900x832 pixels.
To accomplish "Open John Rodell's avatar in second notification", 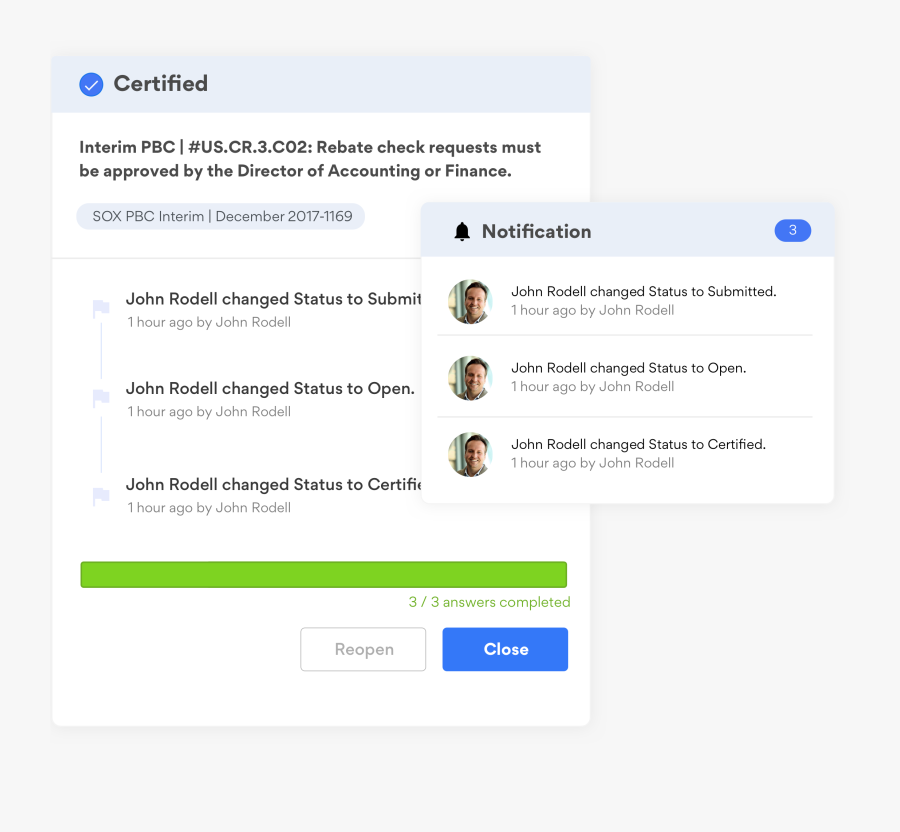I will (x=470, y=377).
